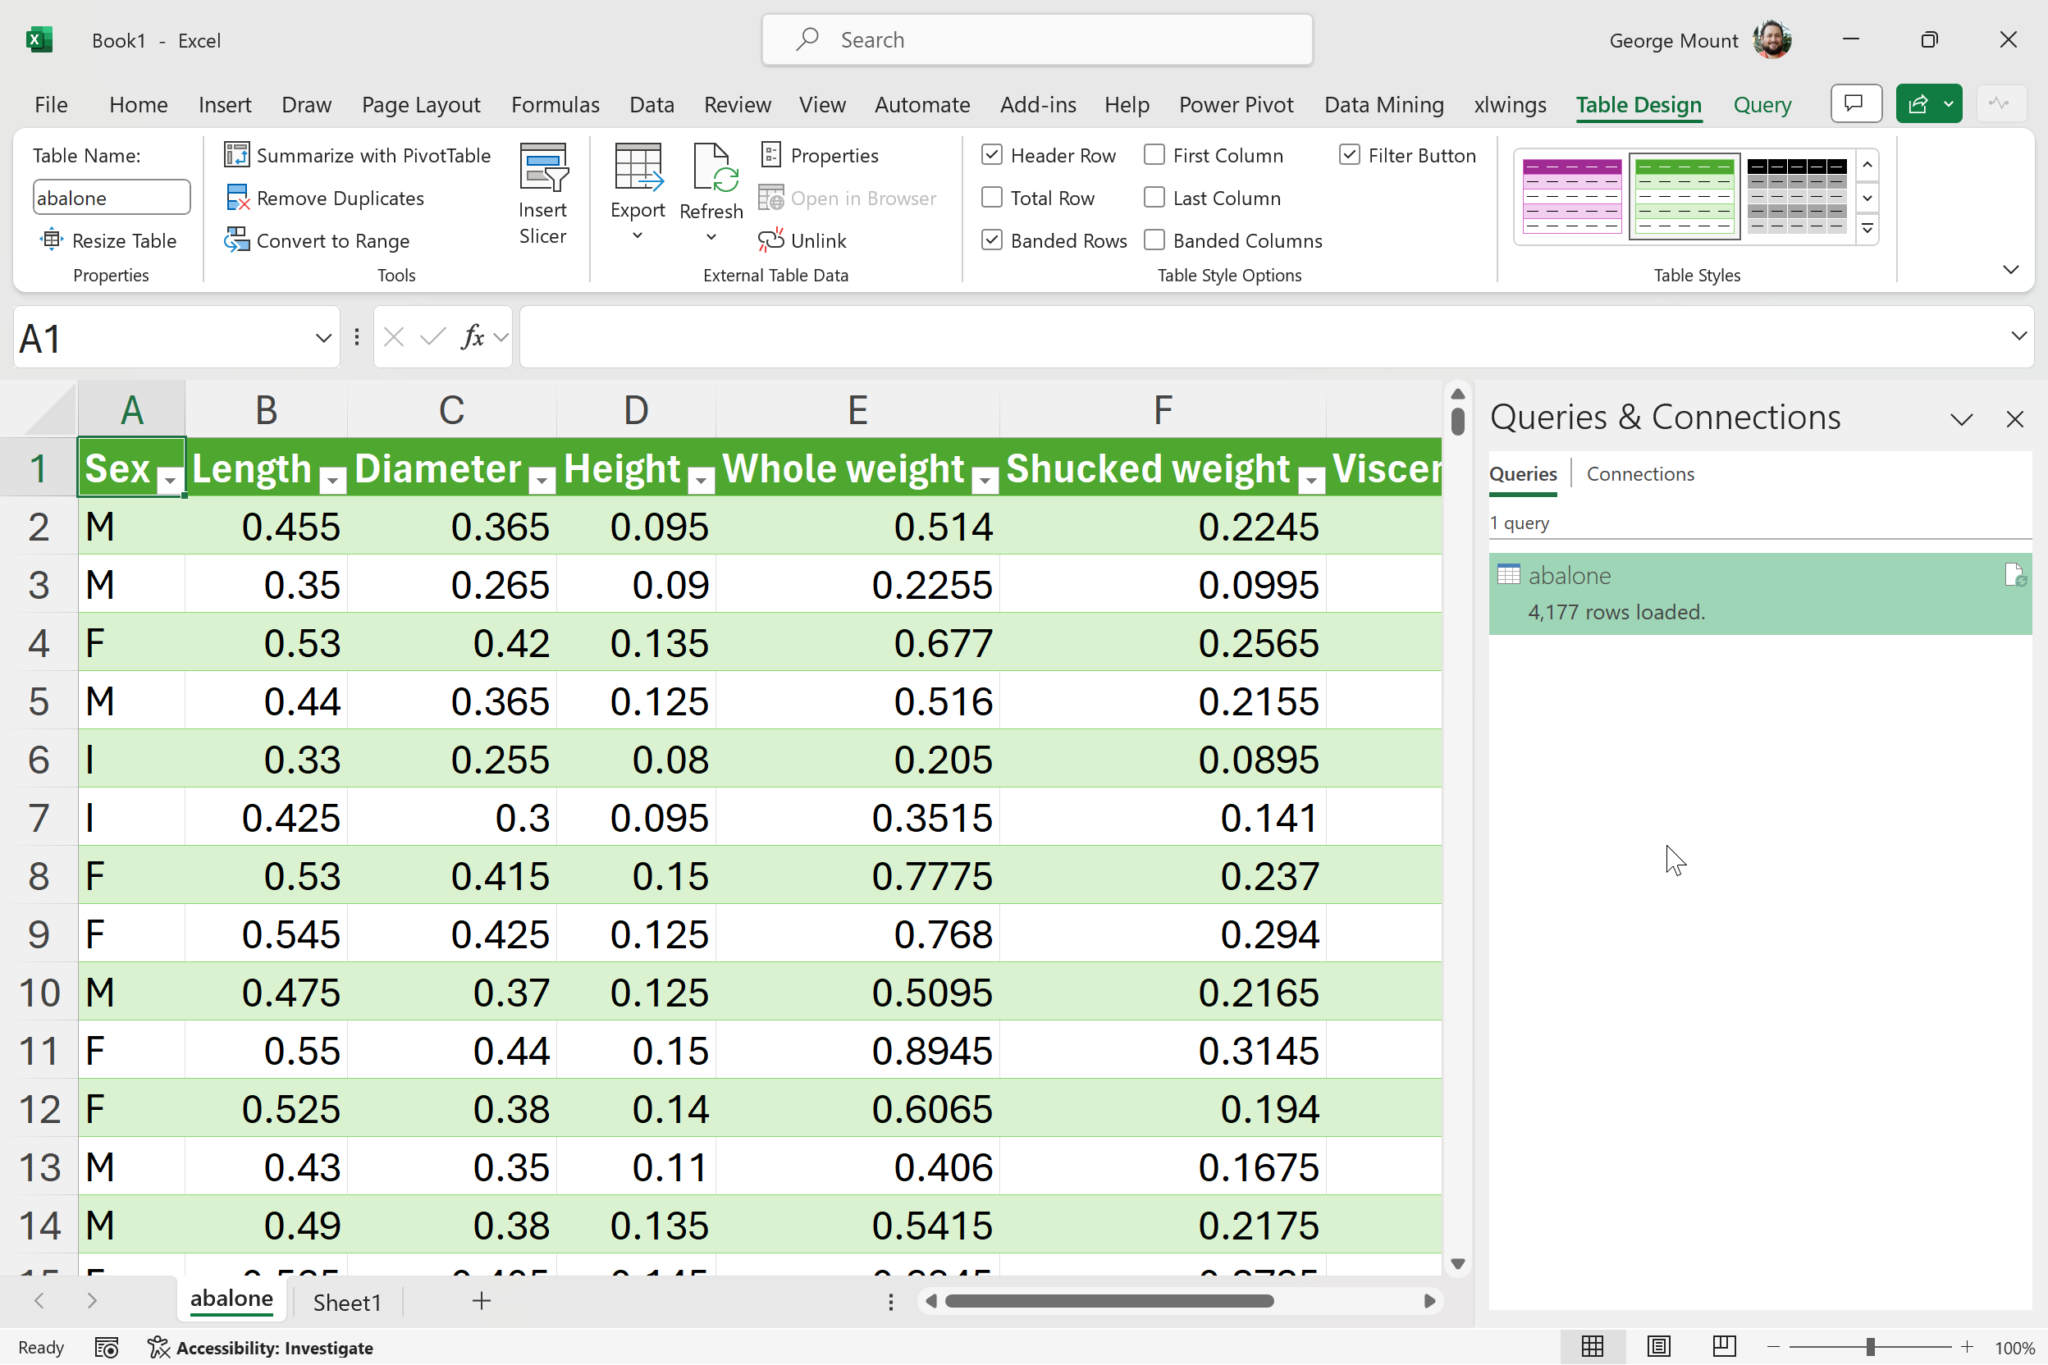
Task: Click the Insert Function fx icon
Action: [x=472, y=338]
